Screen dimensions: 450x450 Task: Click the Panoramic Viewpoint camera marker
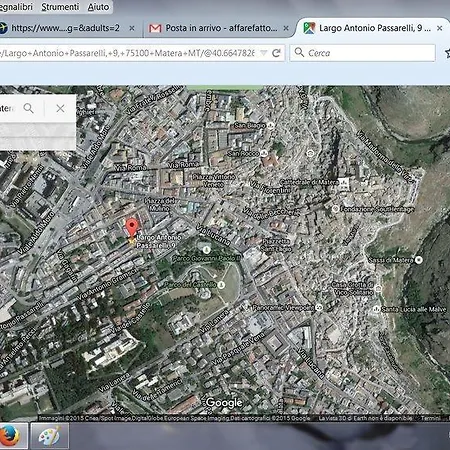coord(319,307)
